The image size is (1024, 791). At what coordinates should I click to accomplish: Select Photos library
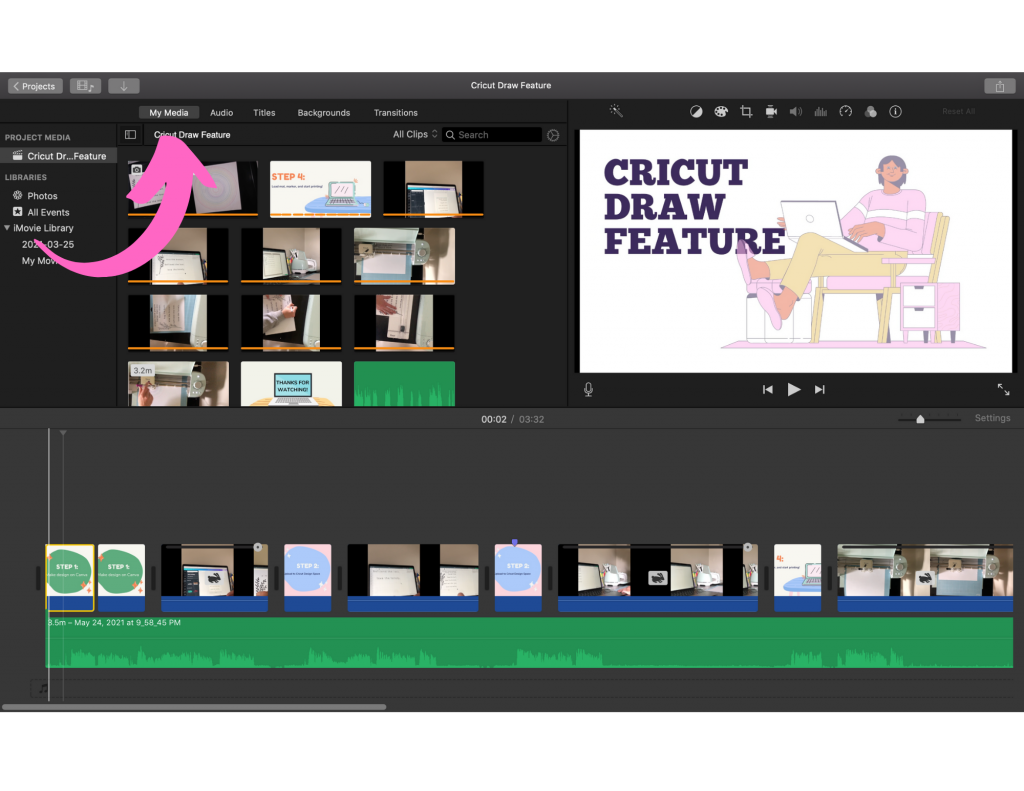pos(35,196)
